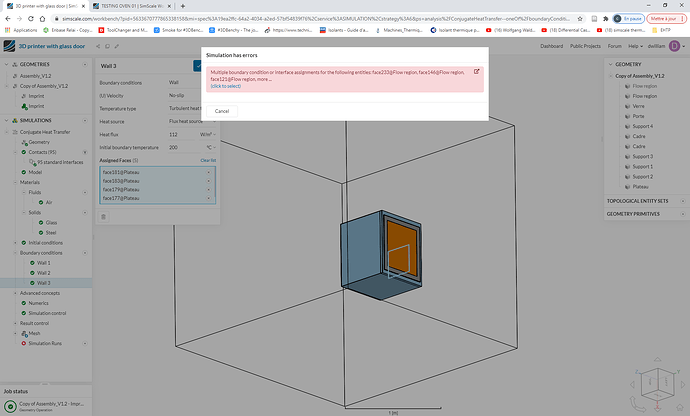Remove face177@Plateau from assigned faces
The width and height of the screenshot is (690, 416).
click(209, 198)
